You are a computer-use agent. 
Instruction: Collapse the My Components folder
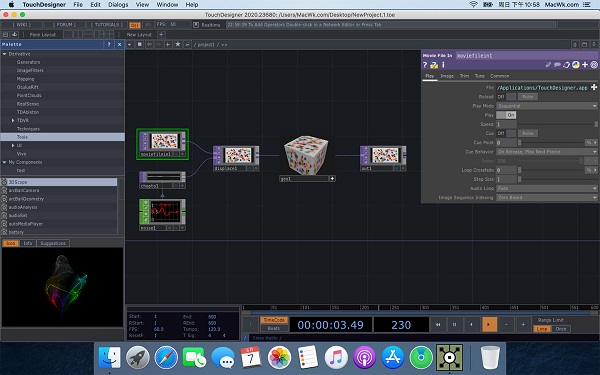point(5,162)
